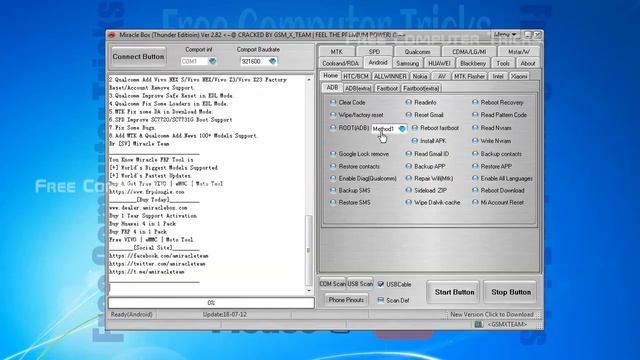
Task: Open the ROOT(ADB) Method1 dropdown
Action: [x=402, y=129]
